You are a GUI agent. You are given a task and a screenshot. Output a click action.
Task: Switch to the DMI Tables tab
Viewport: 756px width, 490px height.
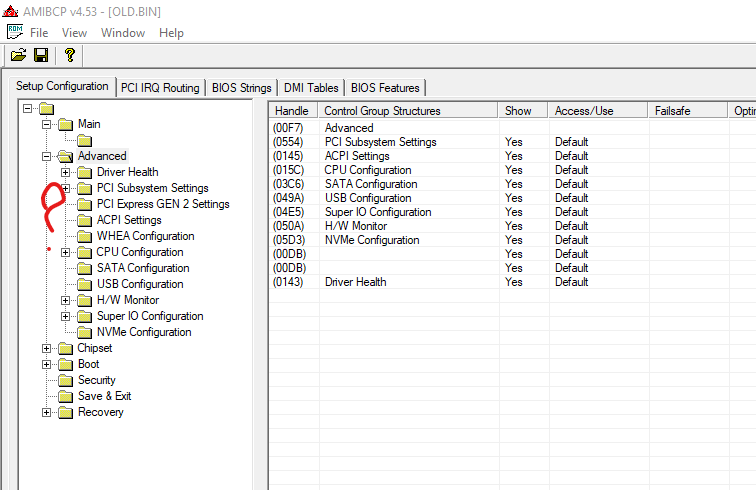tap(311, 88)
